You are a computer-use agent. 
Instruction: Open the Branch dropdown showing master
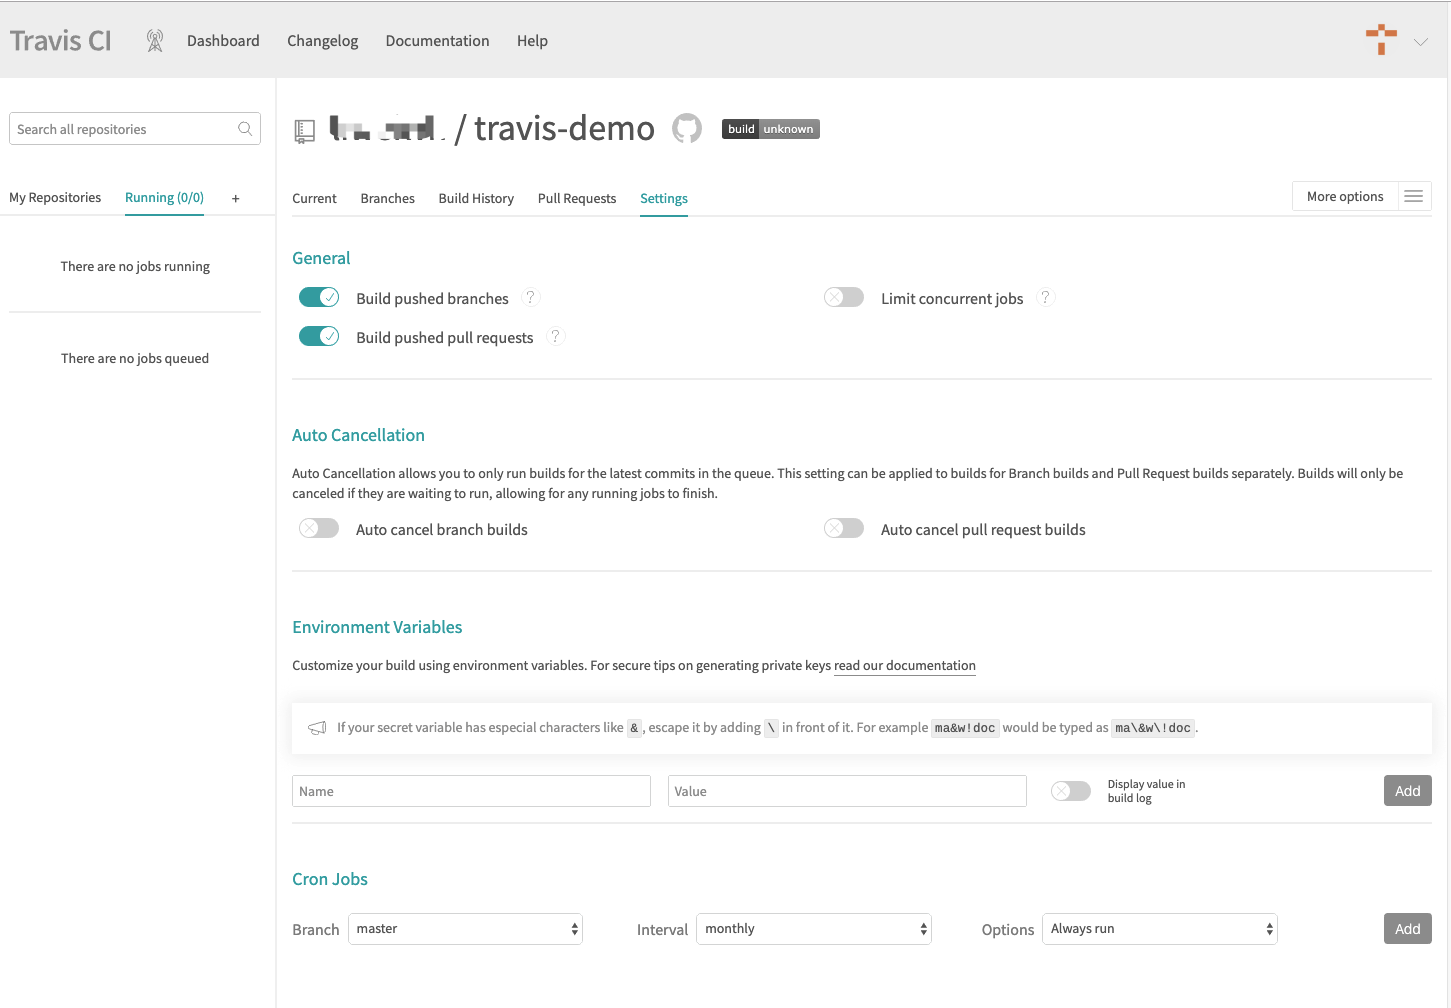click(465, 928)
